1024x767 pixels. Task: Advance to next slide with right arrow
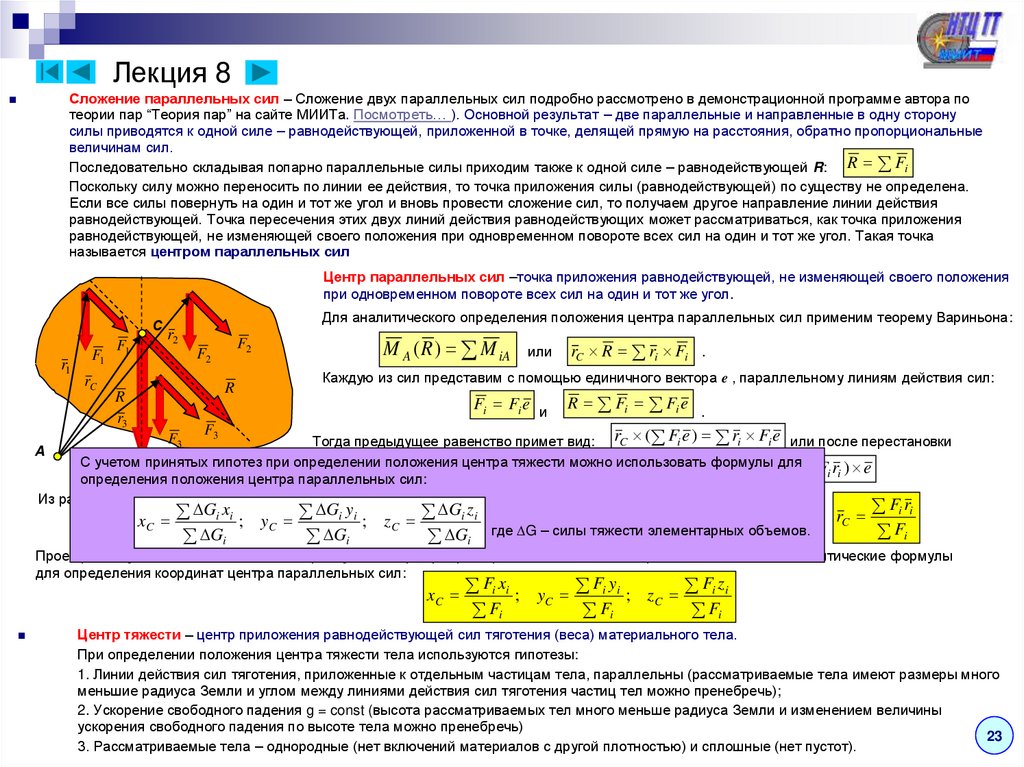tap(261, 72)
